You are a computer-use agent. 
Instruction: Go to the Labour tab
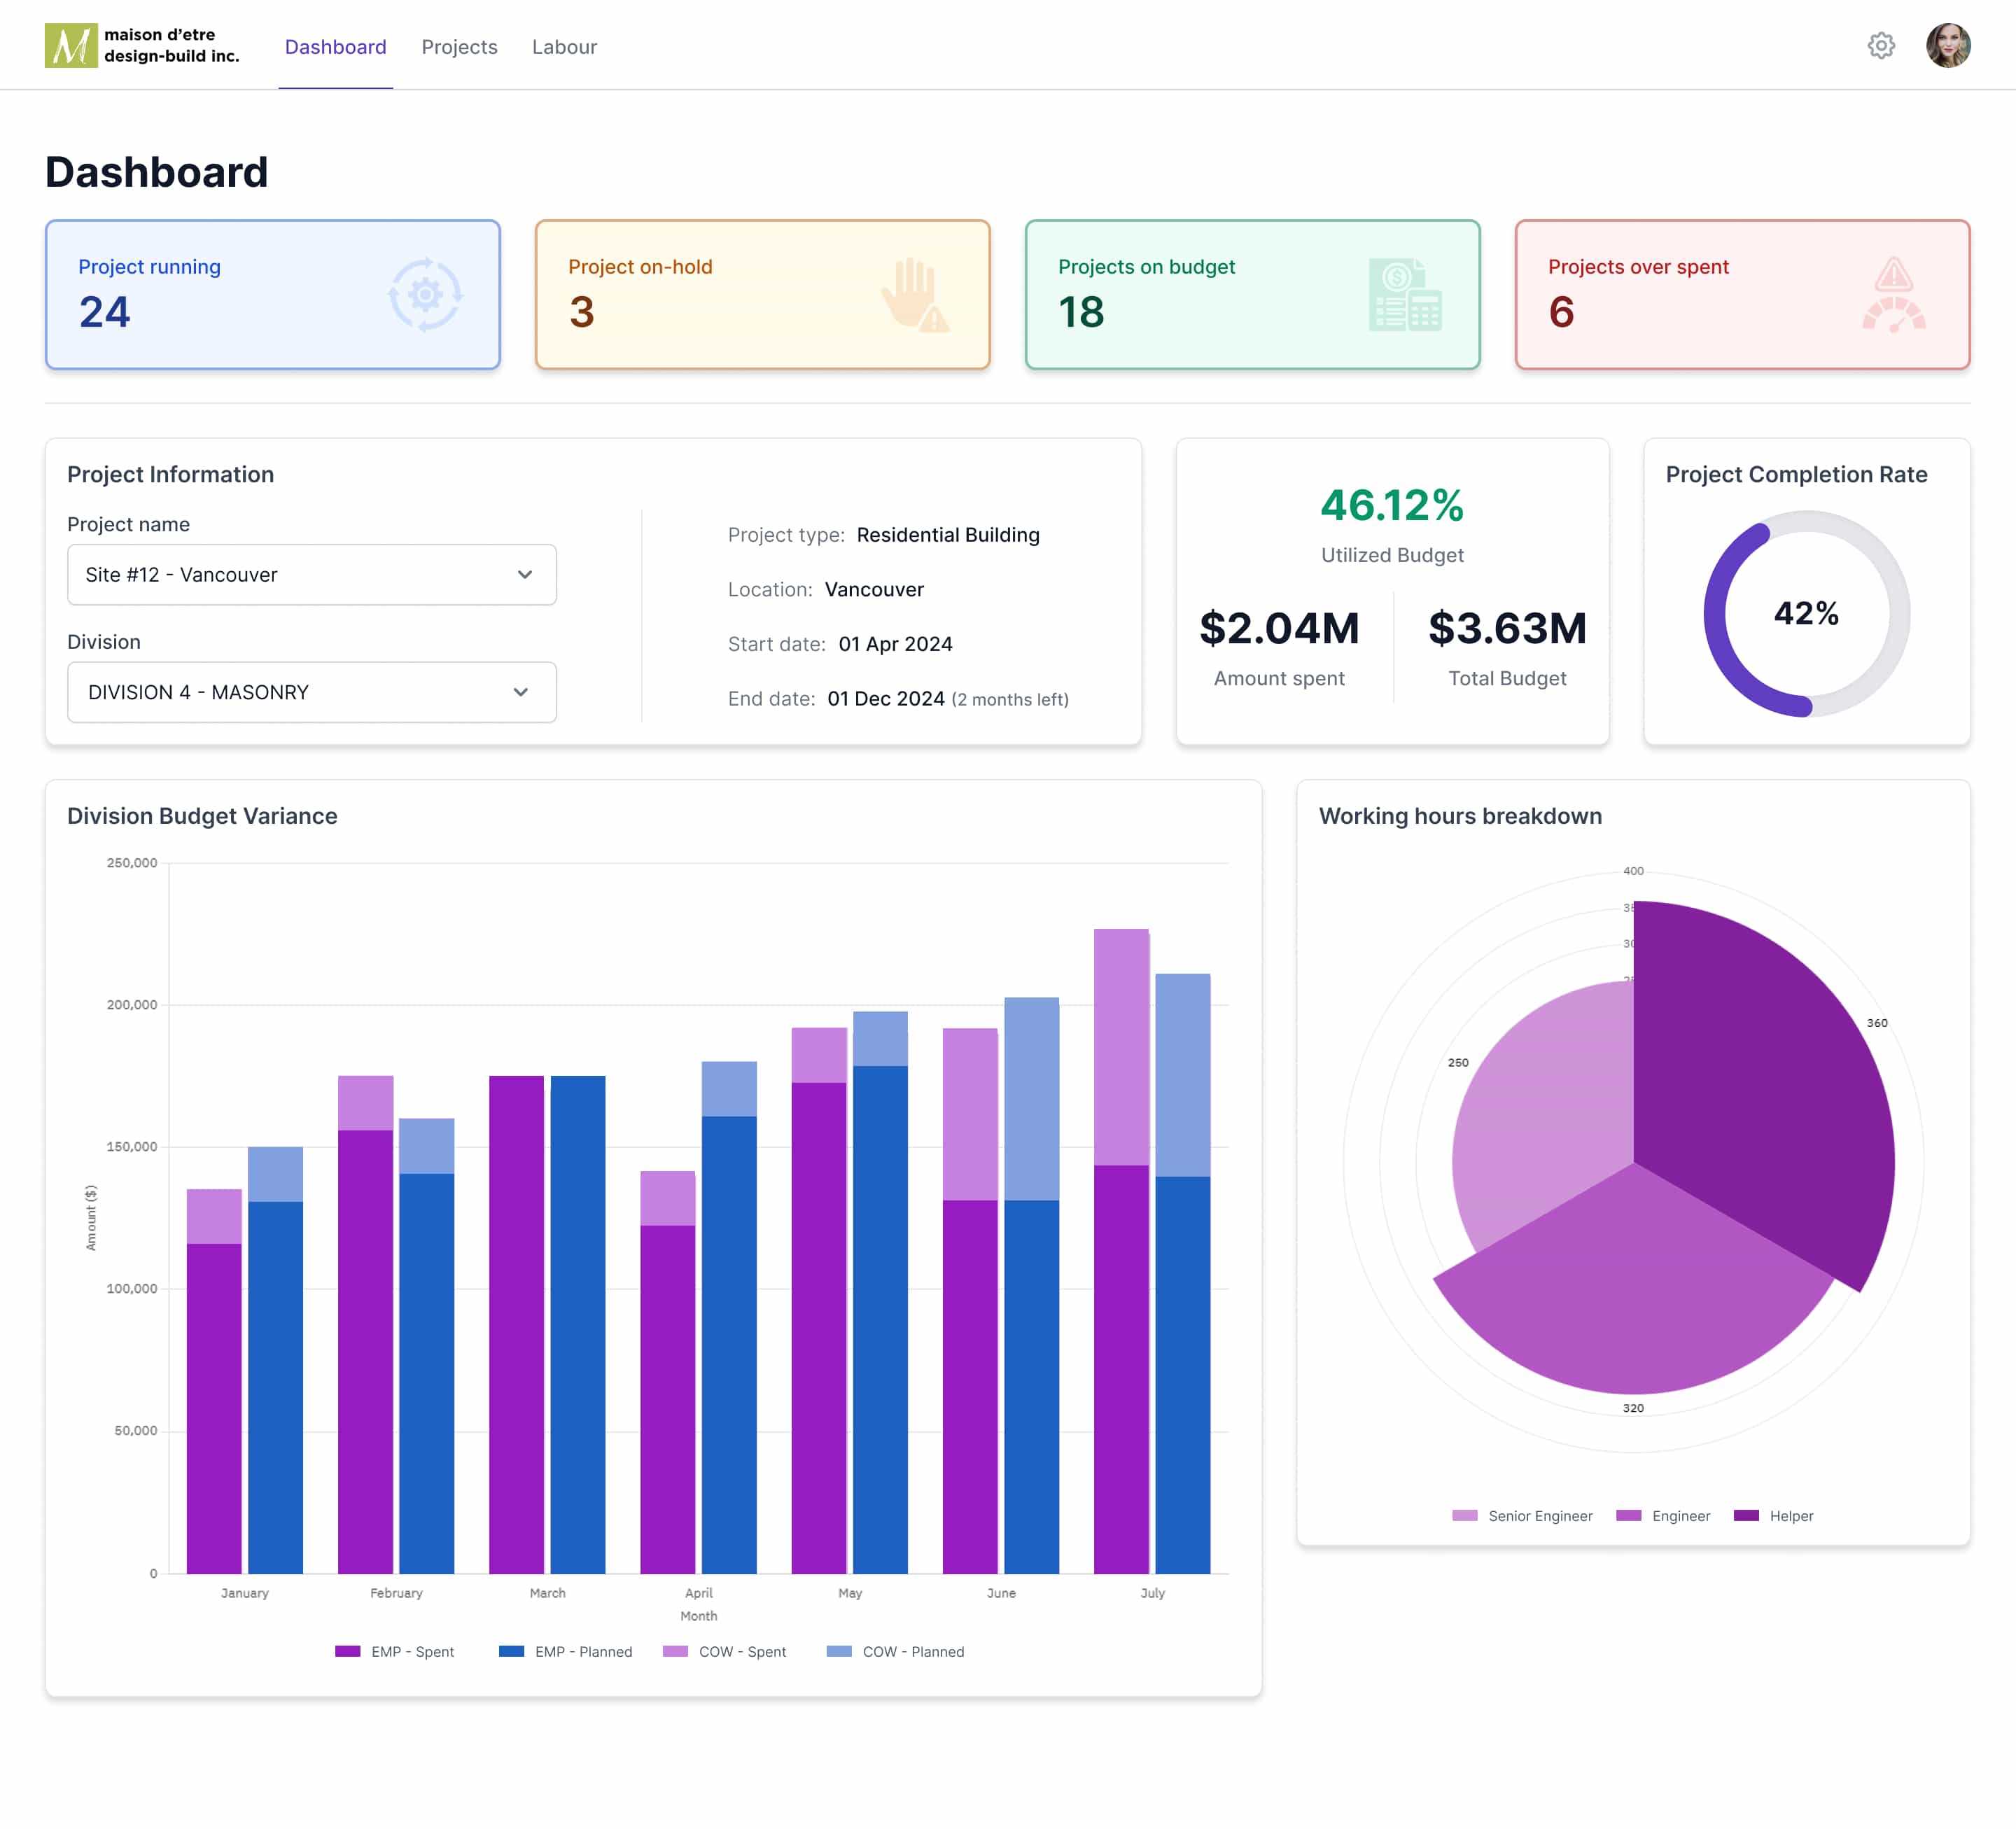(564, 47)
